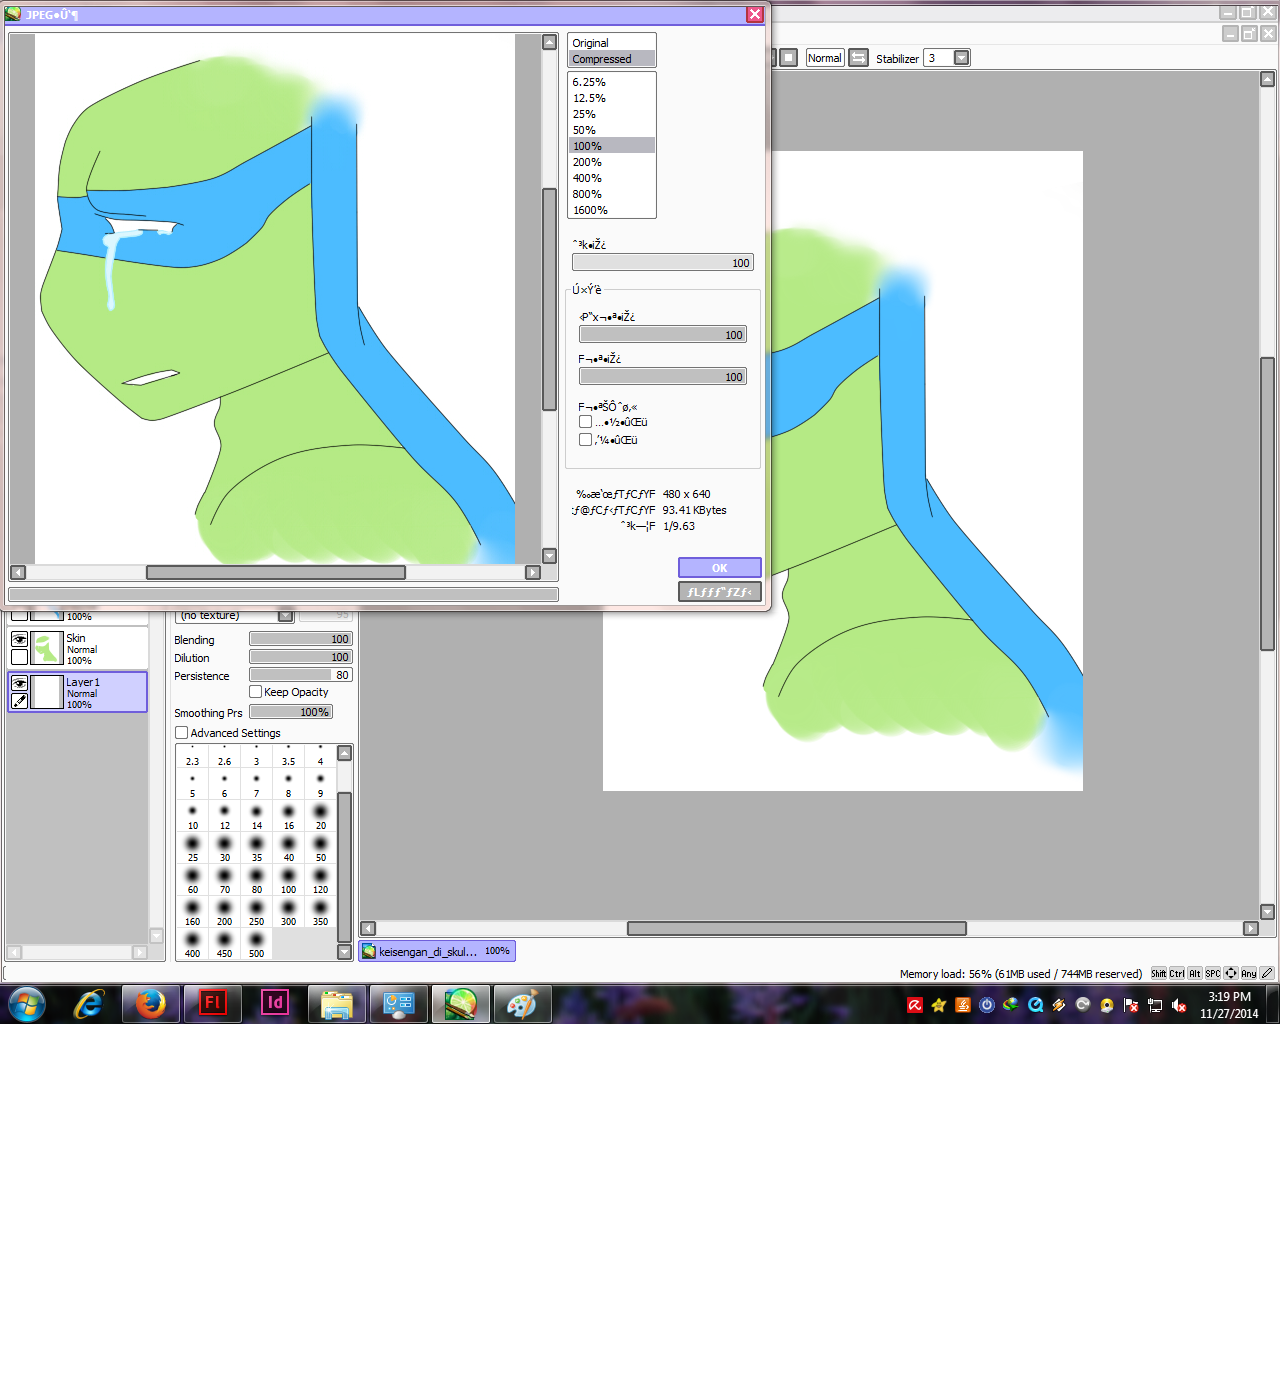Click JPEG preview vertical scrollbar up arrow
Viewport: 1280px width, 1376px height.
tap(549, 42)
